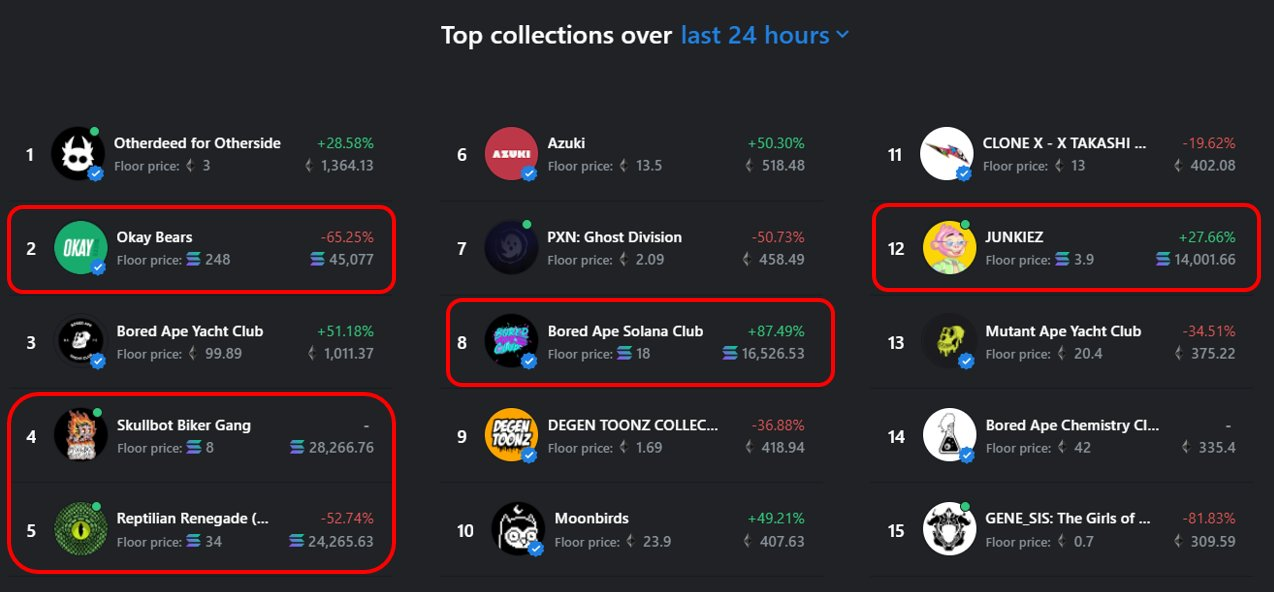This screenshot has height=592, width=1274.
Task: Open the Bored Ape Yacht Club avatar icon
Action: point(80,342)
